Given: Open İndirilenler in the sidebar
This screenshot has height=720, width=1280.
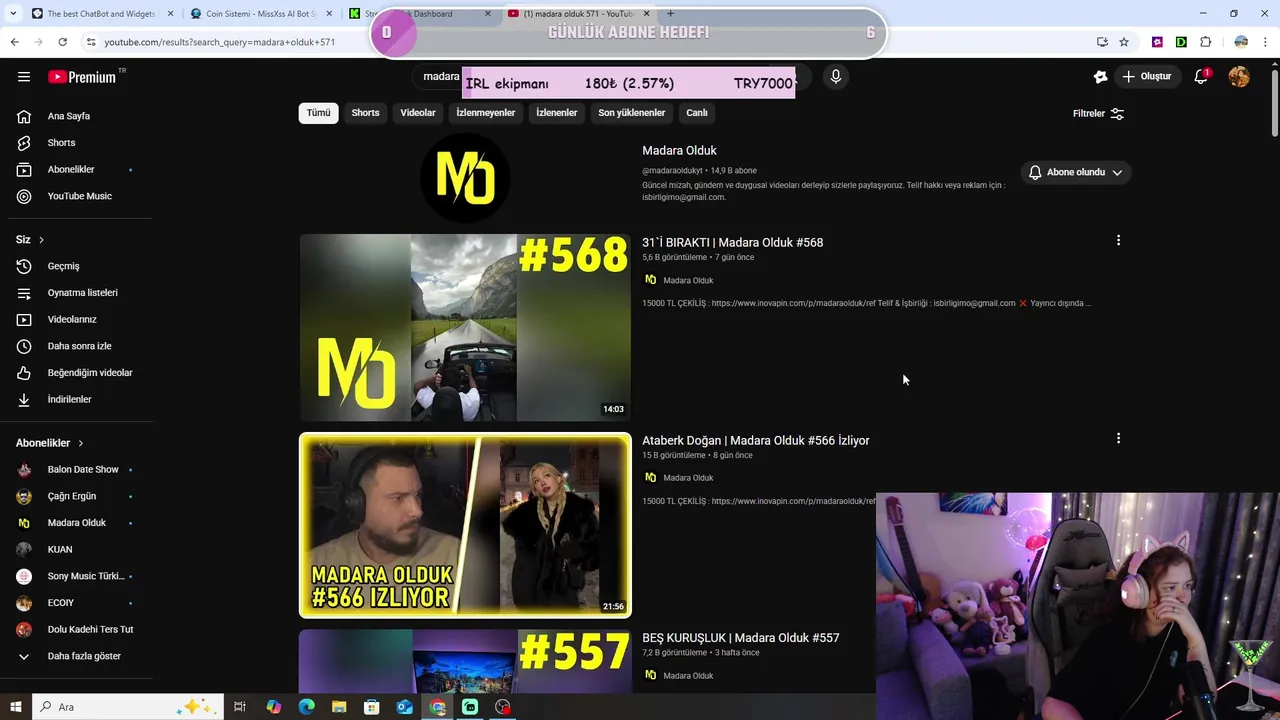Looking at the screenshot, I should (76, 399).
